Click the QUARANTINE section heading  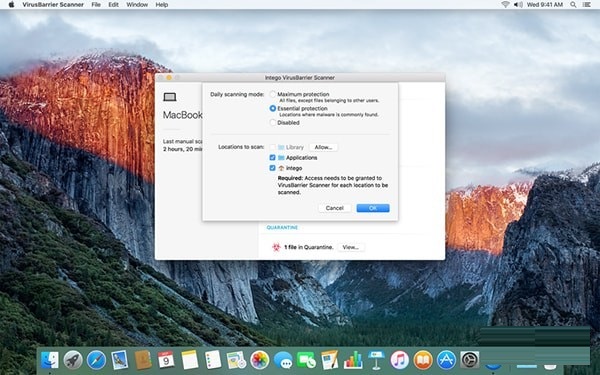click(x=282, y=227)
